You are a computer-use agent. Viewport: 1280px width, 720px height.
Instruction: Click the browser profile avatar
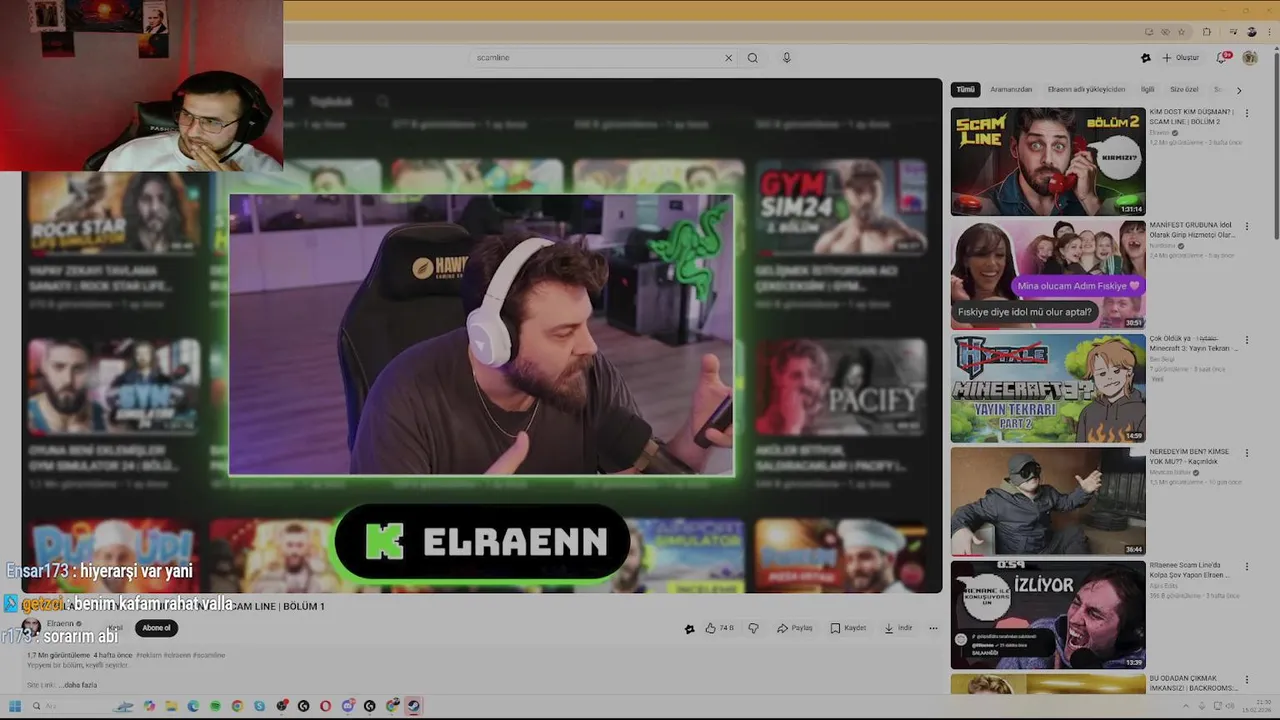[x=1251, y=32]
